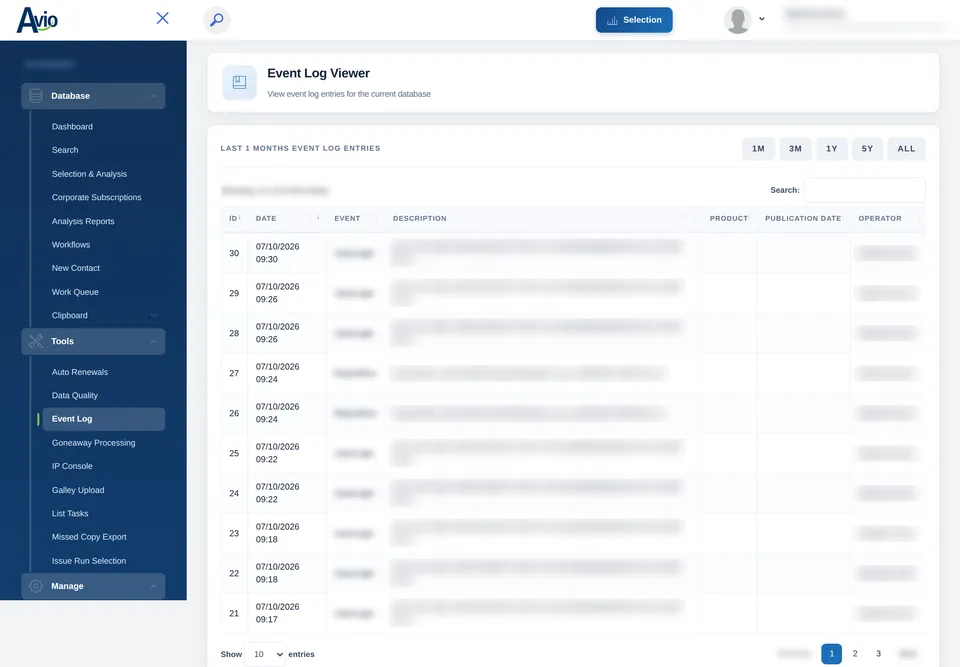
Task: Show ALL event log entries
Action: (x=907, y=149)
